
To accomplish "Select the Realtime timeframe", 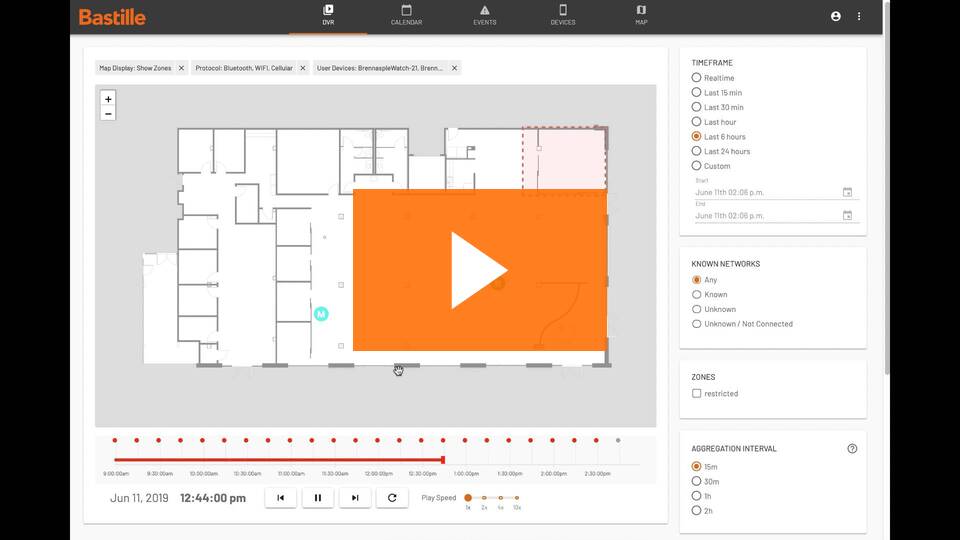I will click(696, 78).
